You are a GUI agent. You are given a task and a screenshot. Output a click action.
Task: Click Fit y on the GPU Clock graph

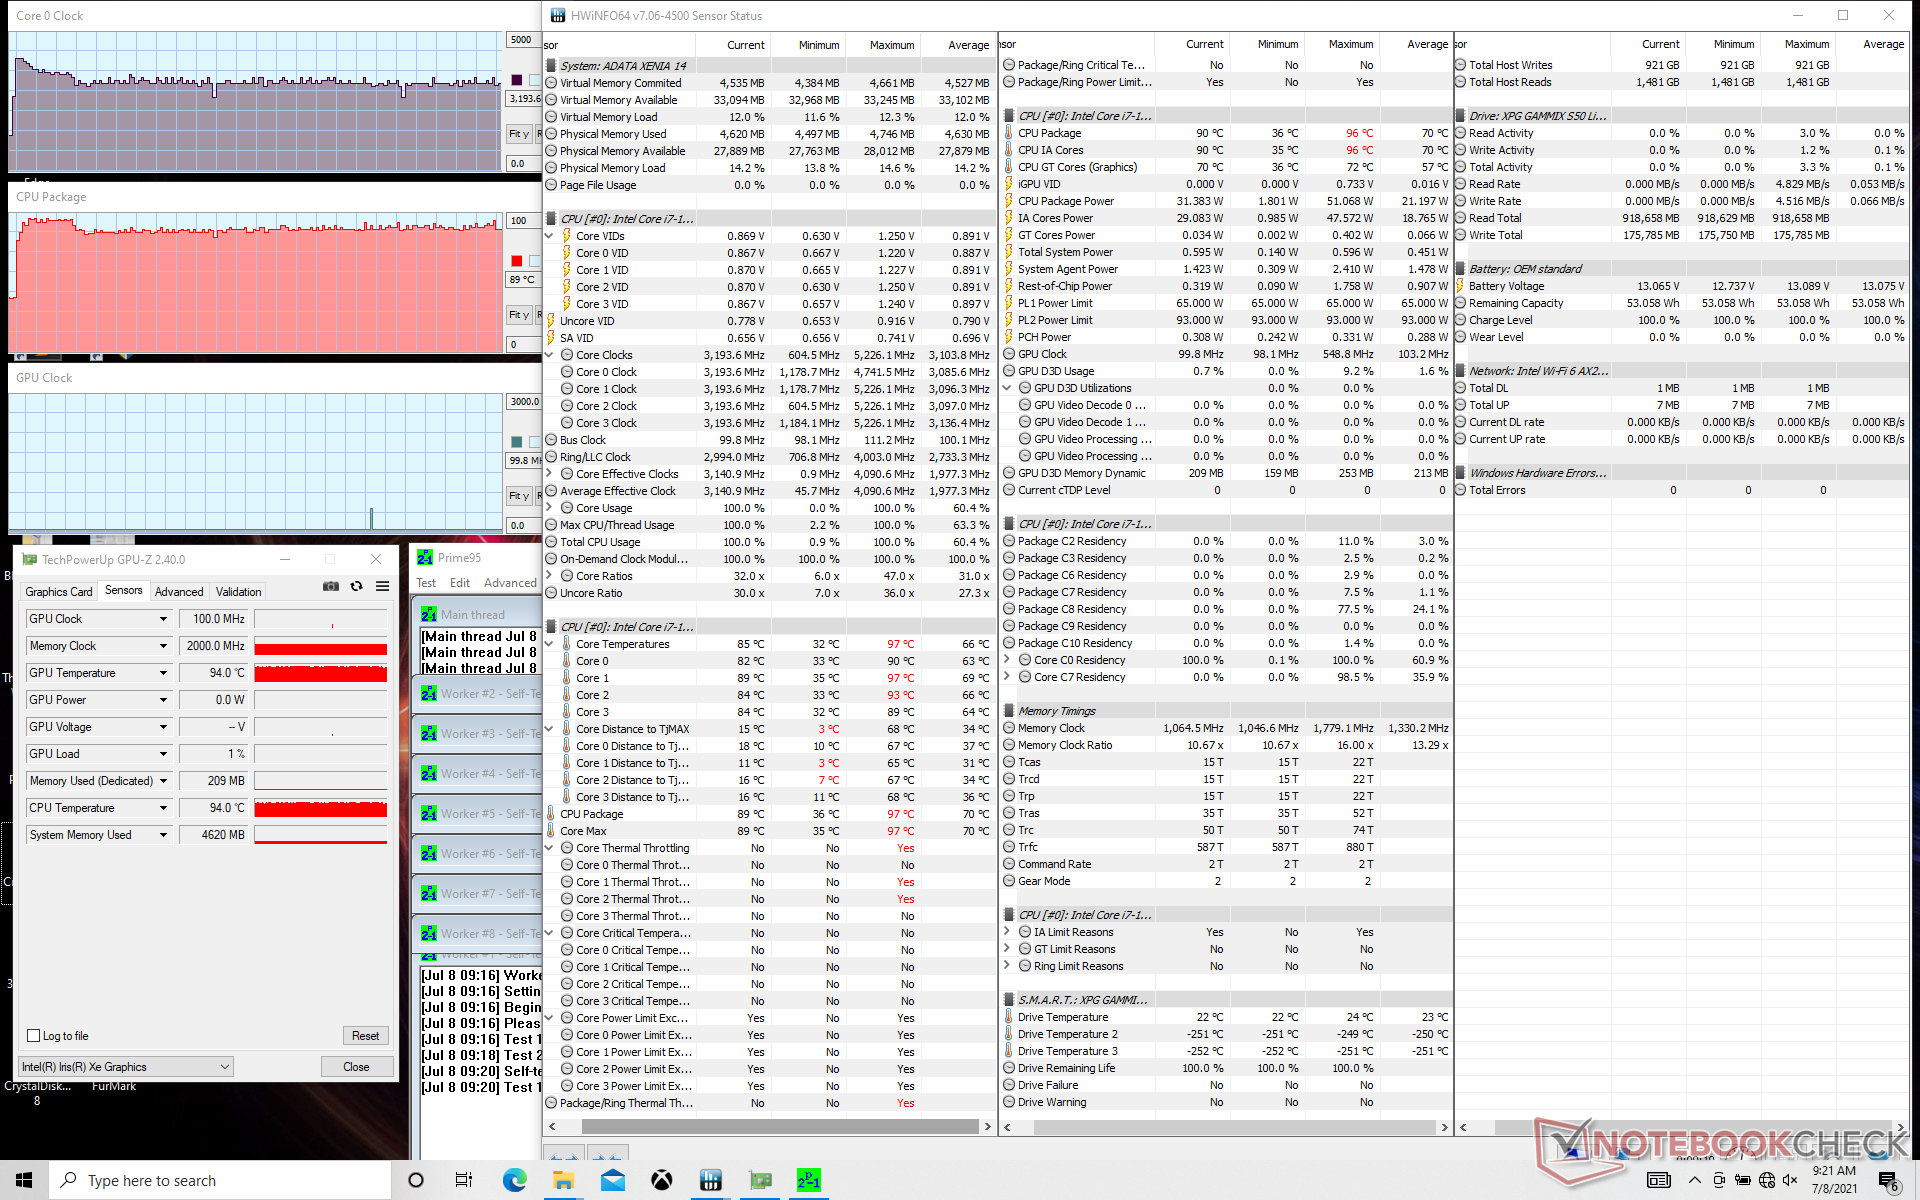click(519, 496)
